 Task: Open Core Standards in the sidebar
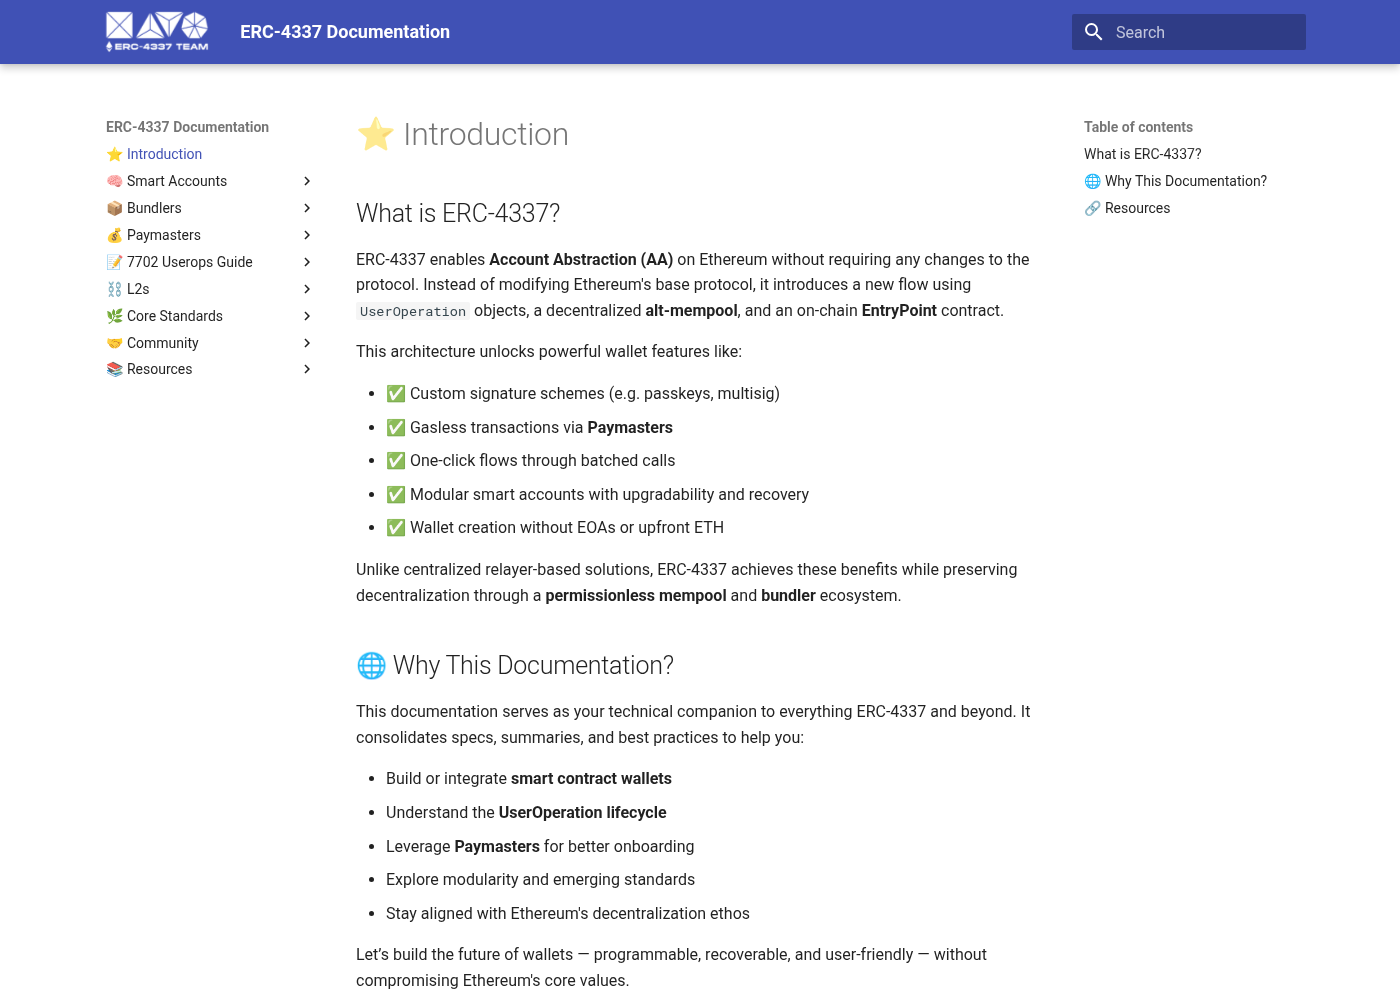tap(165, 316)
